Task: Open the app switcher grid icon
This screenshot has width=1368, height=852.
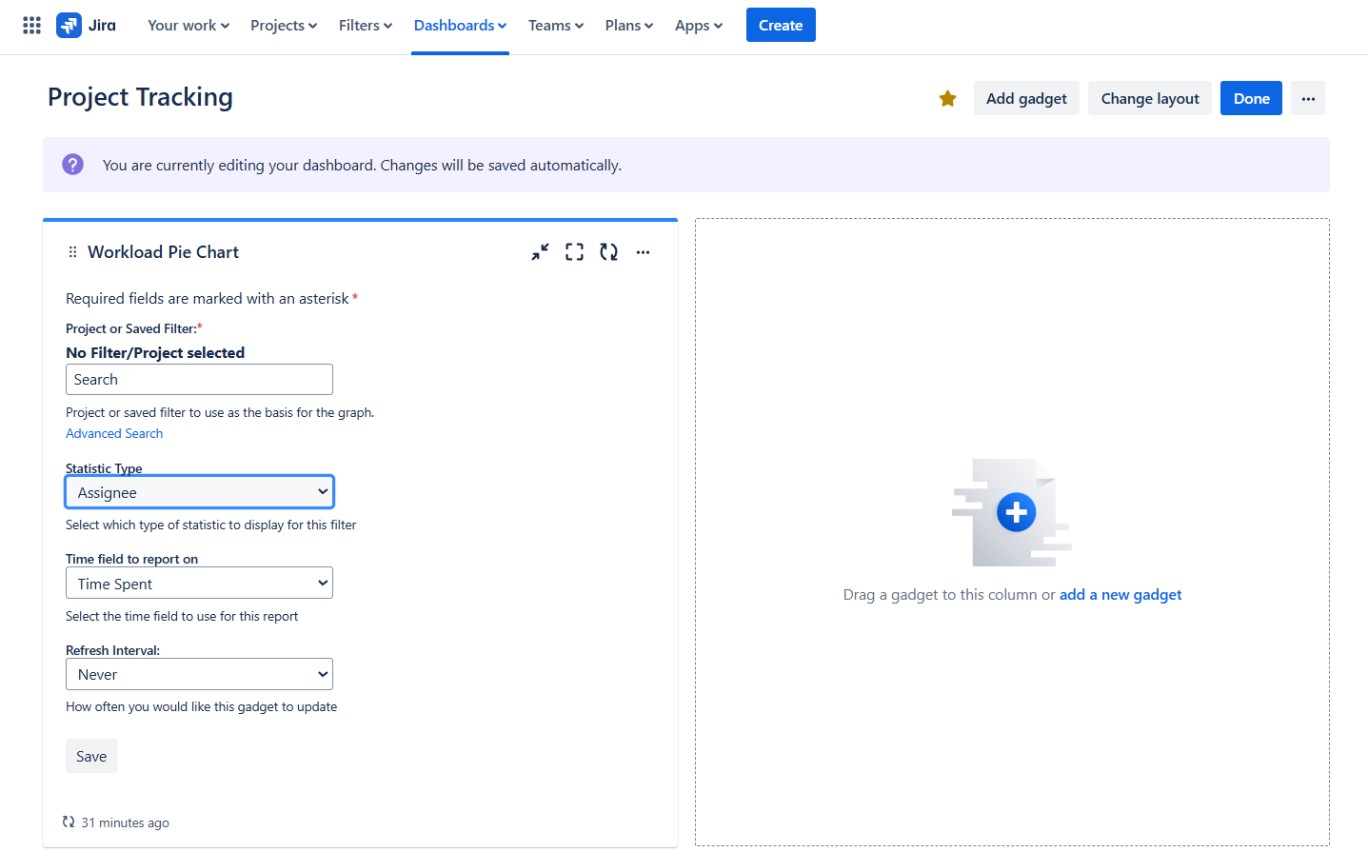Action: [31, 25]
